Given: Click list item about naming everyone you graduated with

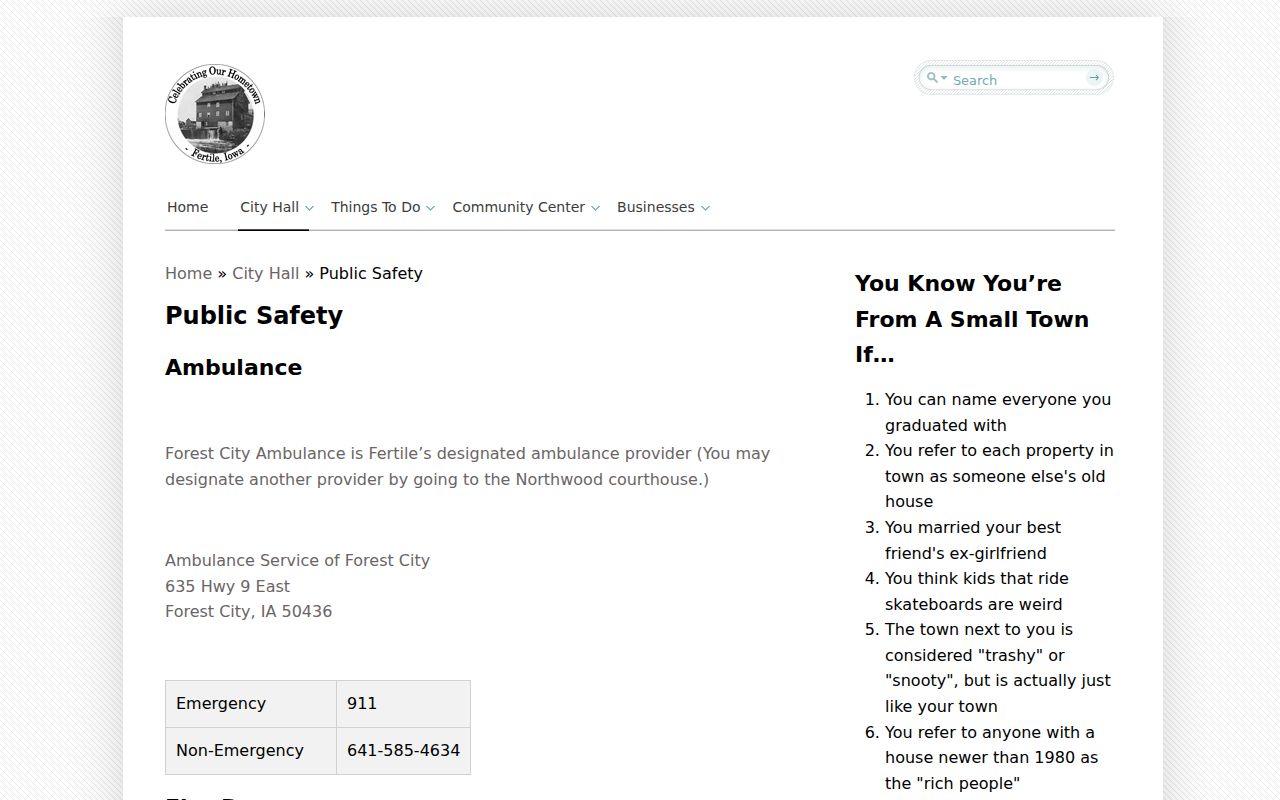Looking at the screenshot, I should (x=998, y=412).
